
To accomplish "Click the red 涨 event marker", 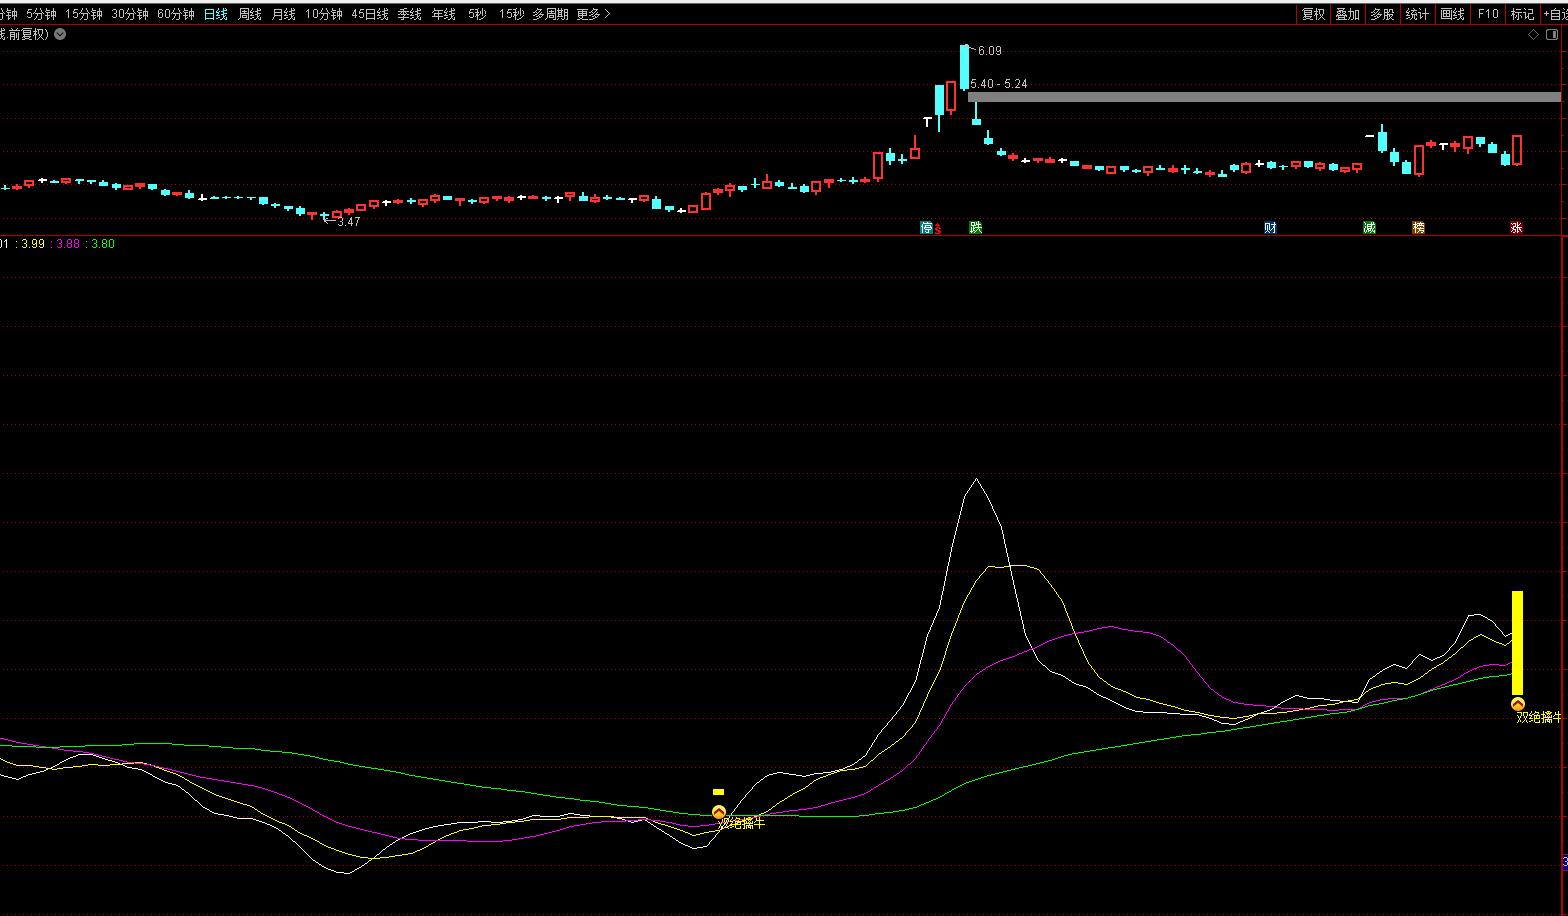I will 1516,228.
